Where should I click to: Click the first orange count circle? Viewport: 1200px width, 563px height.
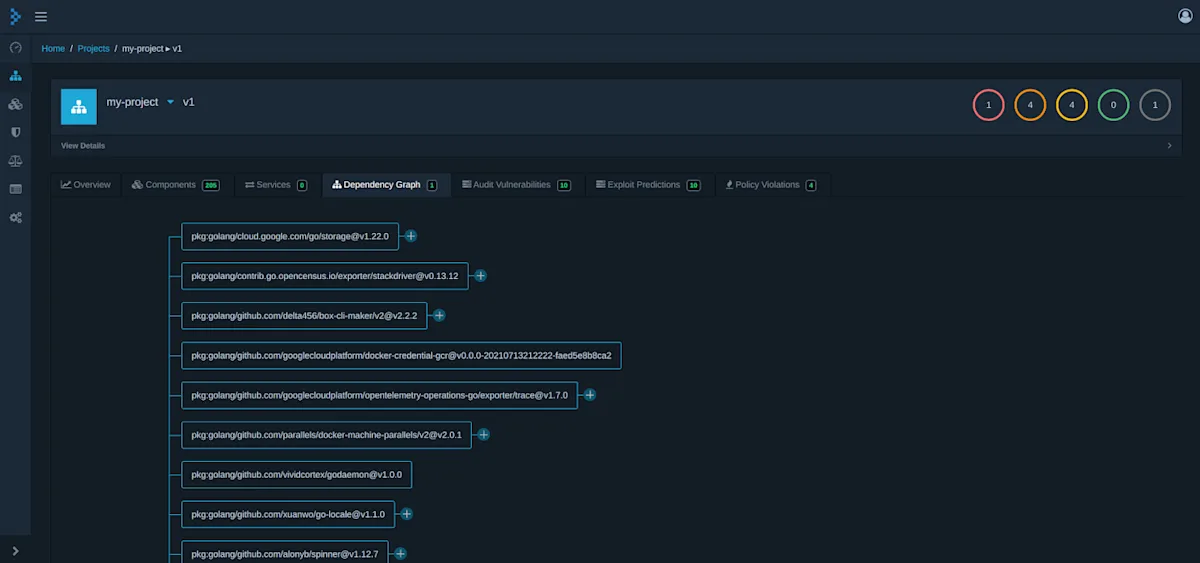coord(1030,105)
